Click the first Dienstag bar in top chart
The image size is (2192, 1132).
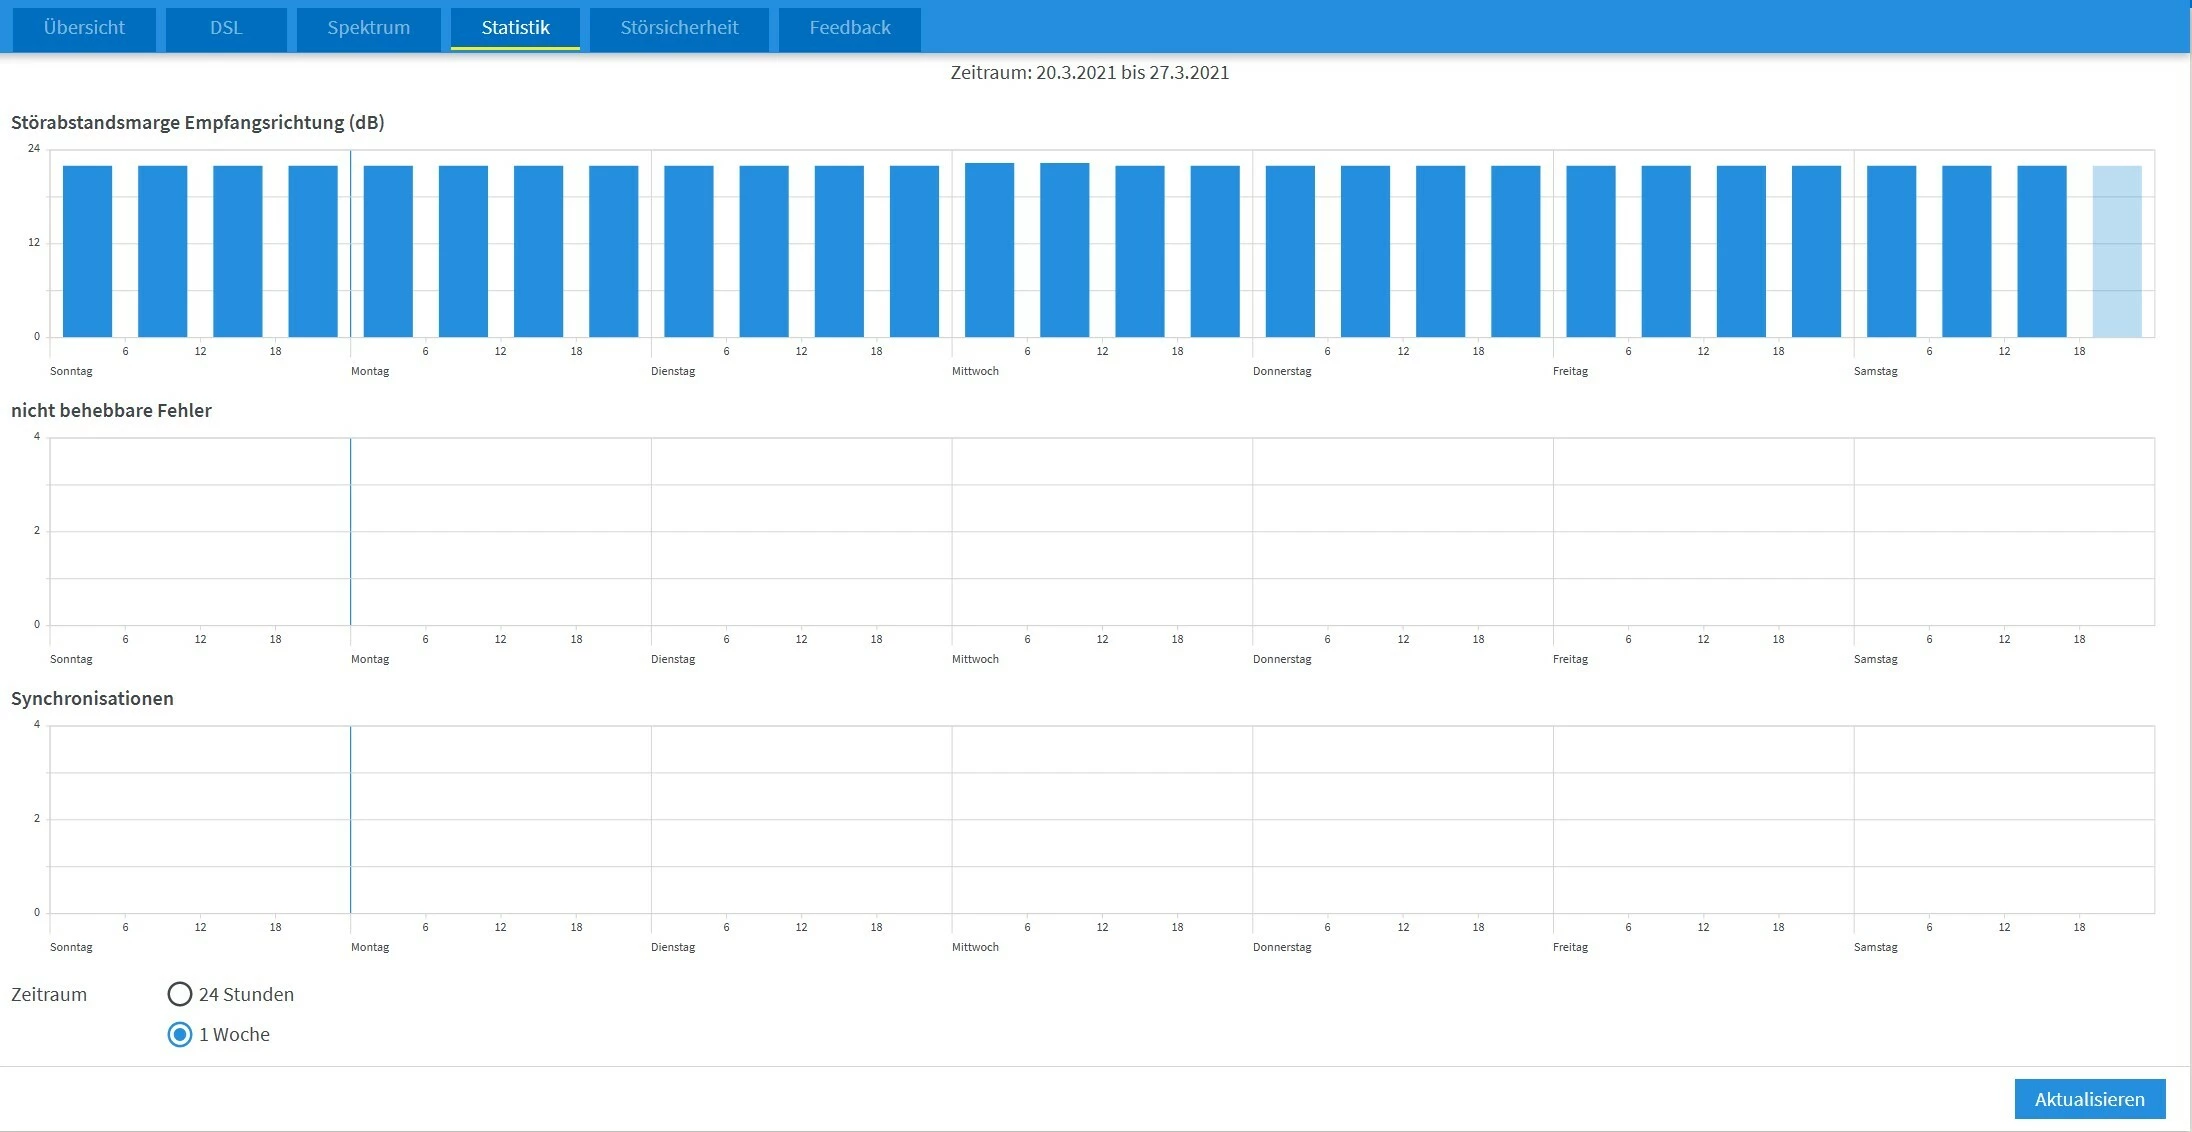pyautogui.click(x=689, y=251)
